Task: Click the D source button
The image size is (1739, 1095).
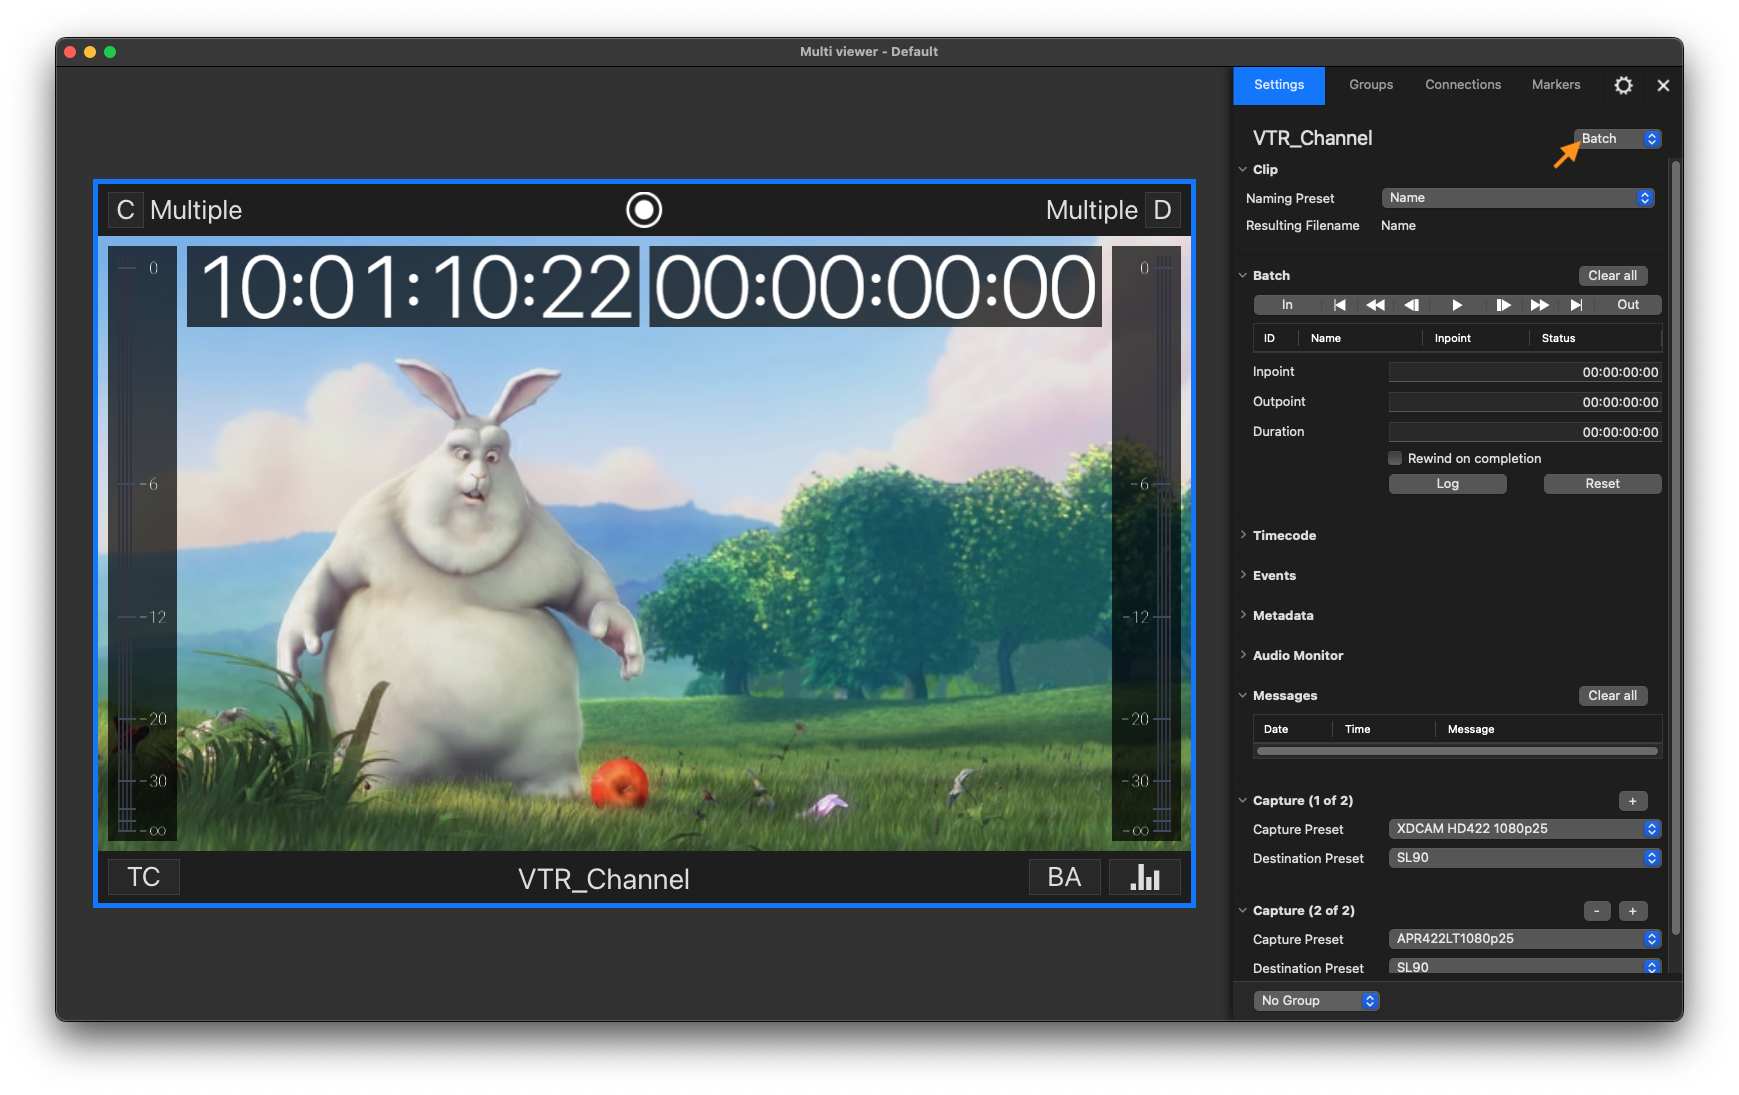Action: [x=1162, y=210]
